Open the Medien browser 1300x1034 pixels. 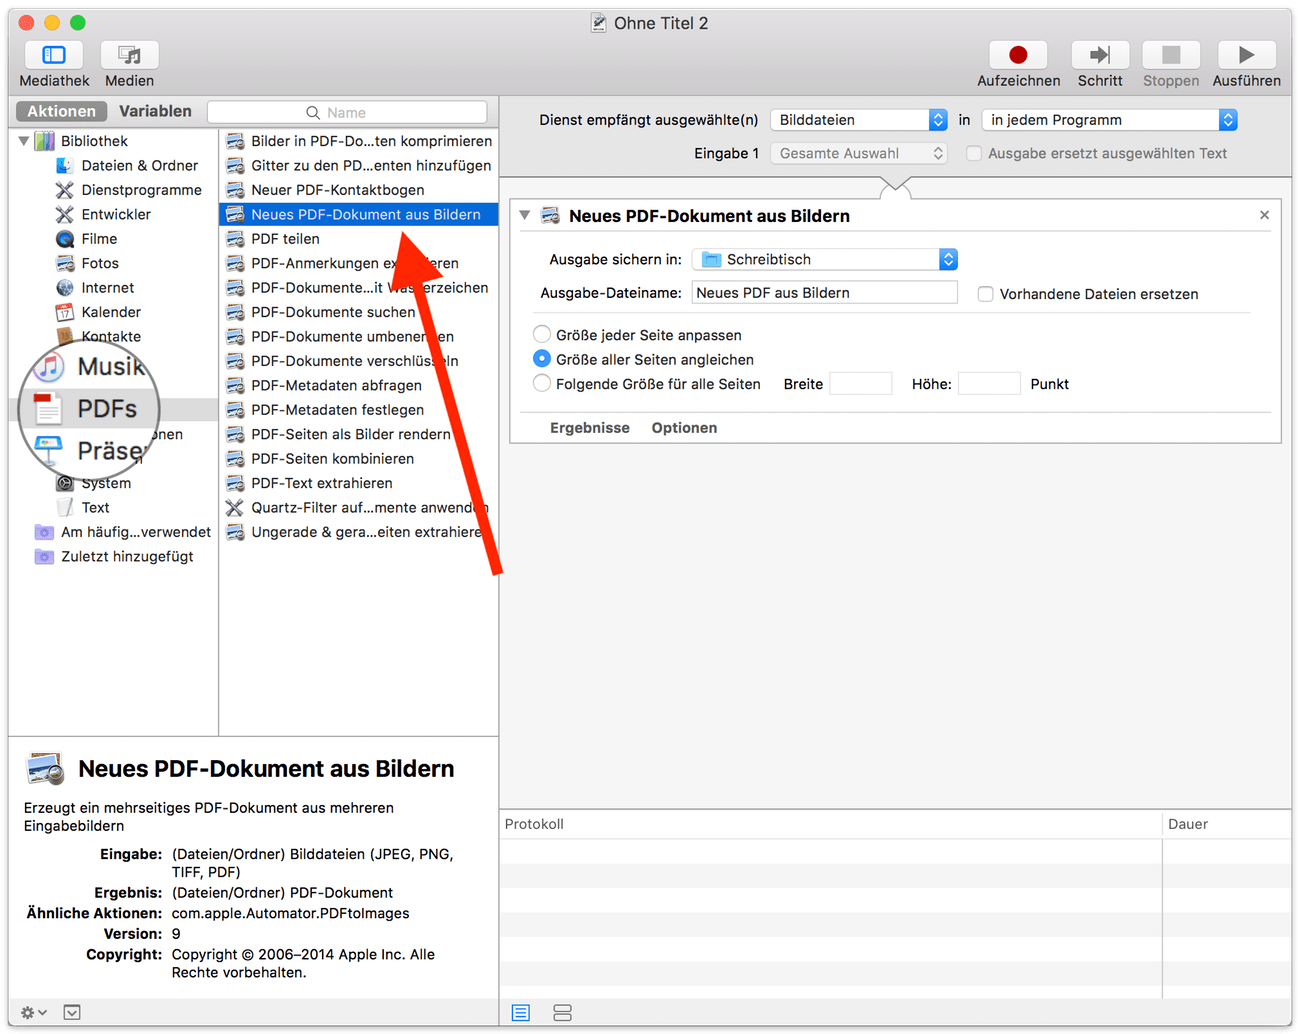point(129,55)
